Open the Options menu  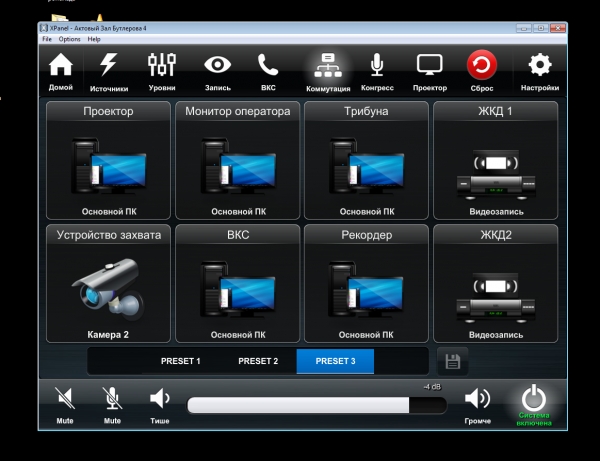click(x=69, y=39)
